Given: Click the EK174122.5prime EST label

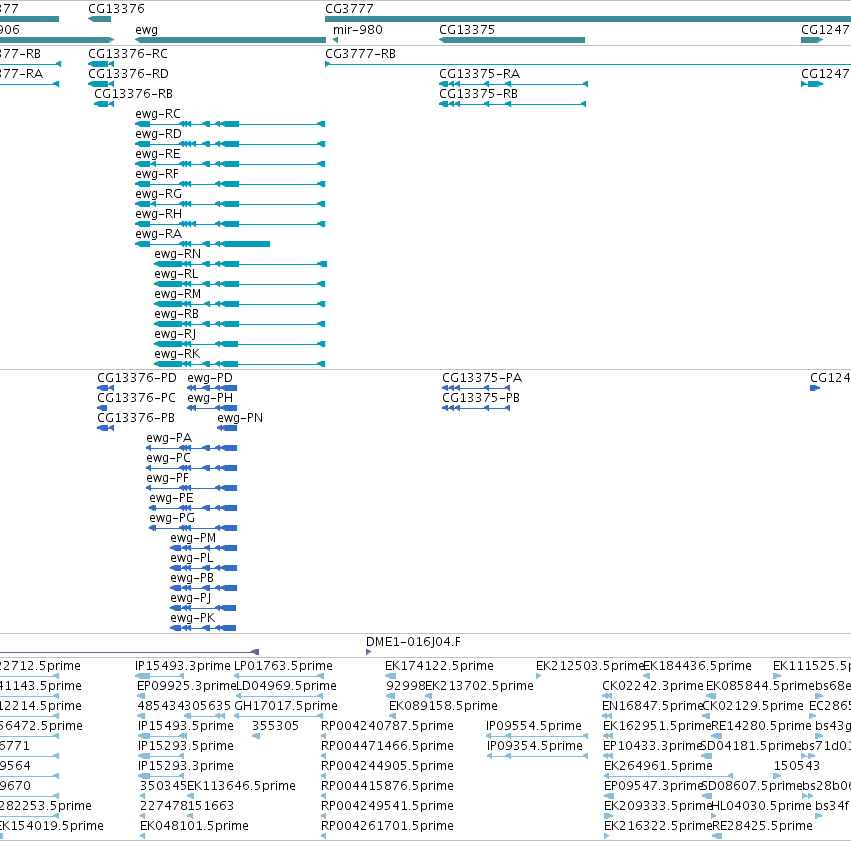Looking at the screenshot, I should [x=440, y=666].
